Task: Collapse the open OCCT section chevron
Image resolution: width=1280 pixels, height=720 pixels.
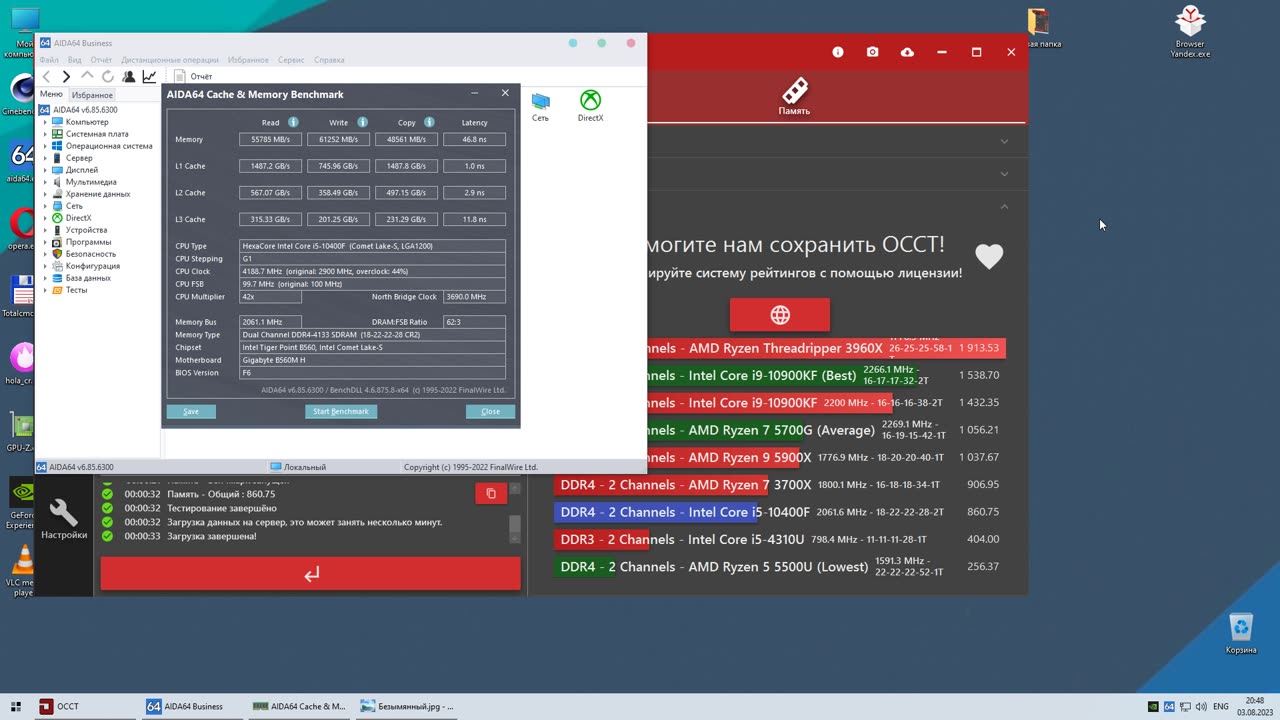Action: click(x=1004, y=206)
